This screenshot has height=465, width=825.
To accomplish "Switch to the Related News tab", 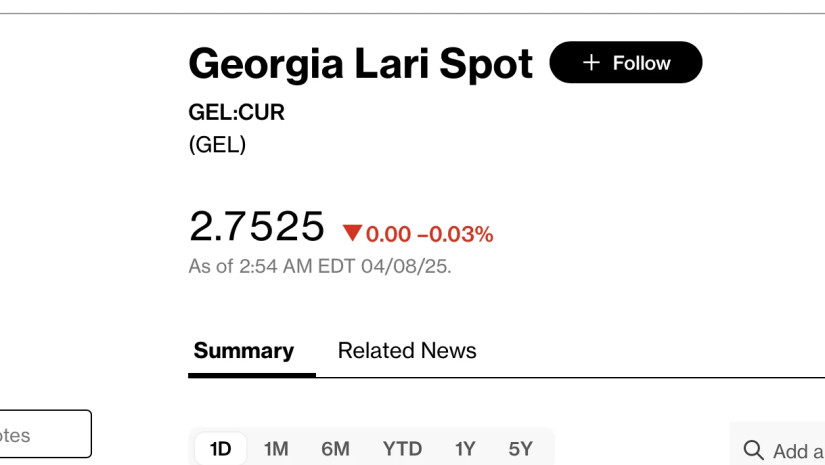I will click(407, 351).
